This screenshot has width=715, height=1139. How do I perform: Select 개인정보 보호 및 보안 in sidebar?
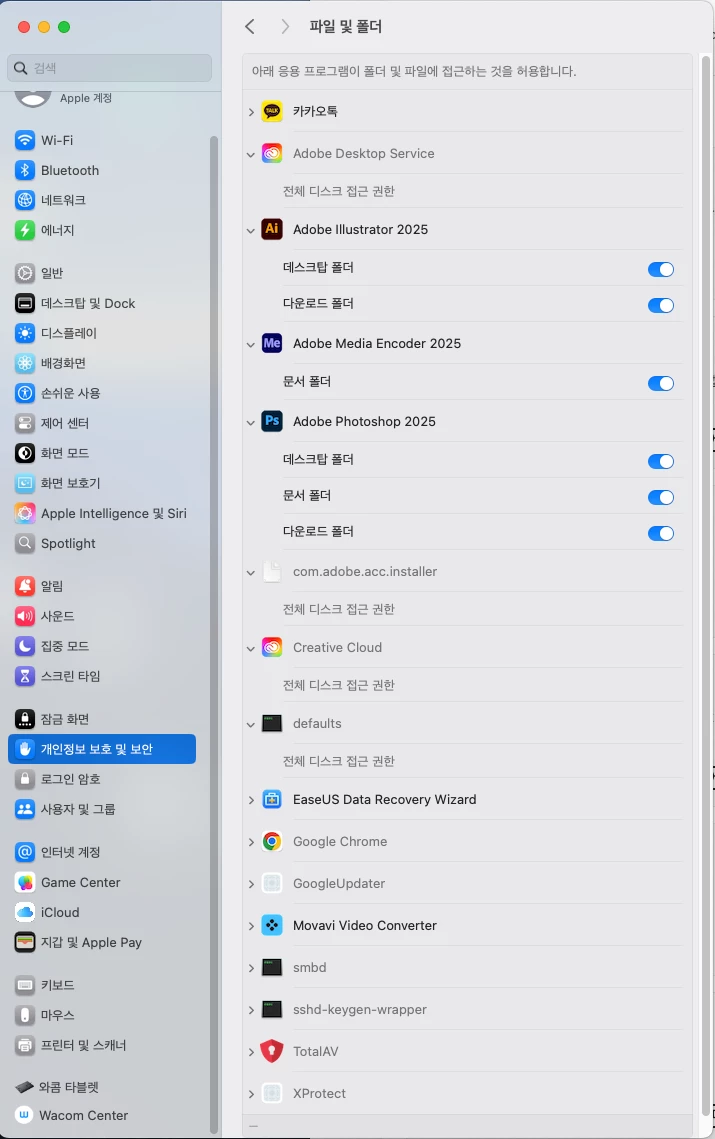coord(102,749)
